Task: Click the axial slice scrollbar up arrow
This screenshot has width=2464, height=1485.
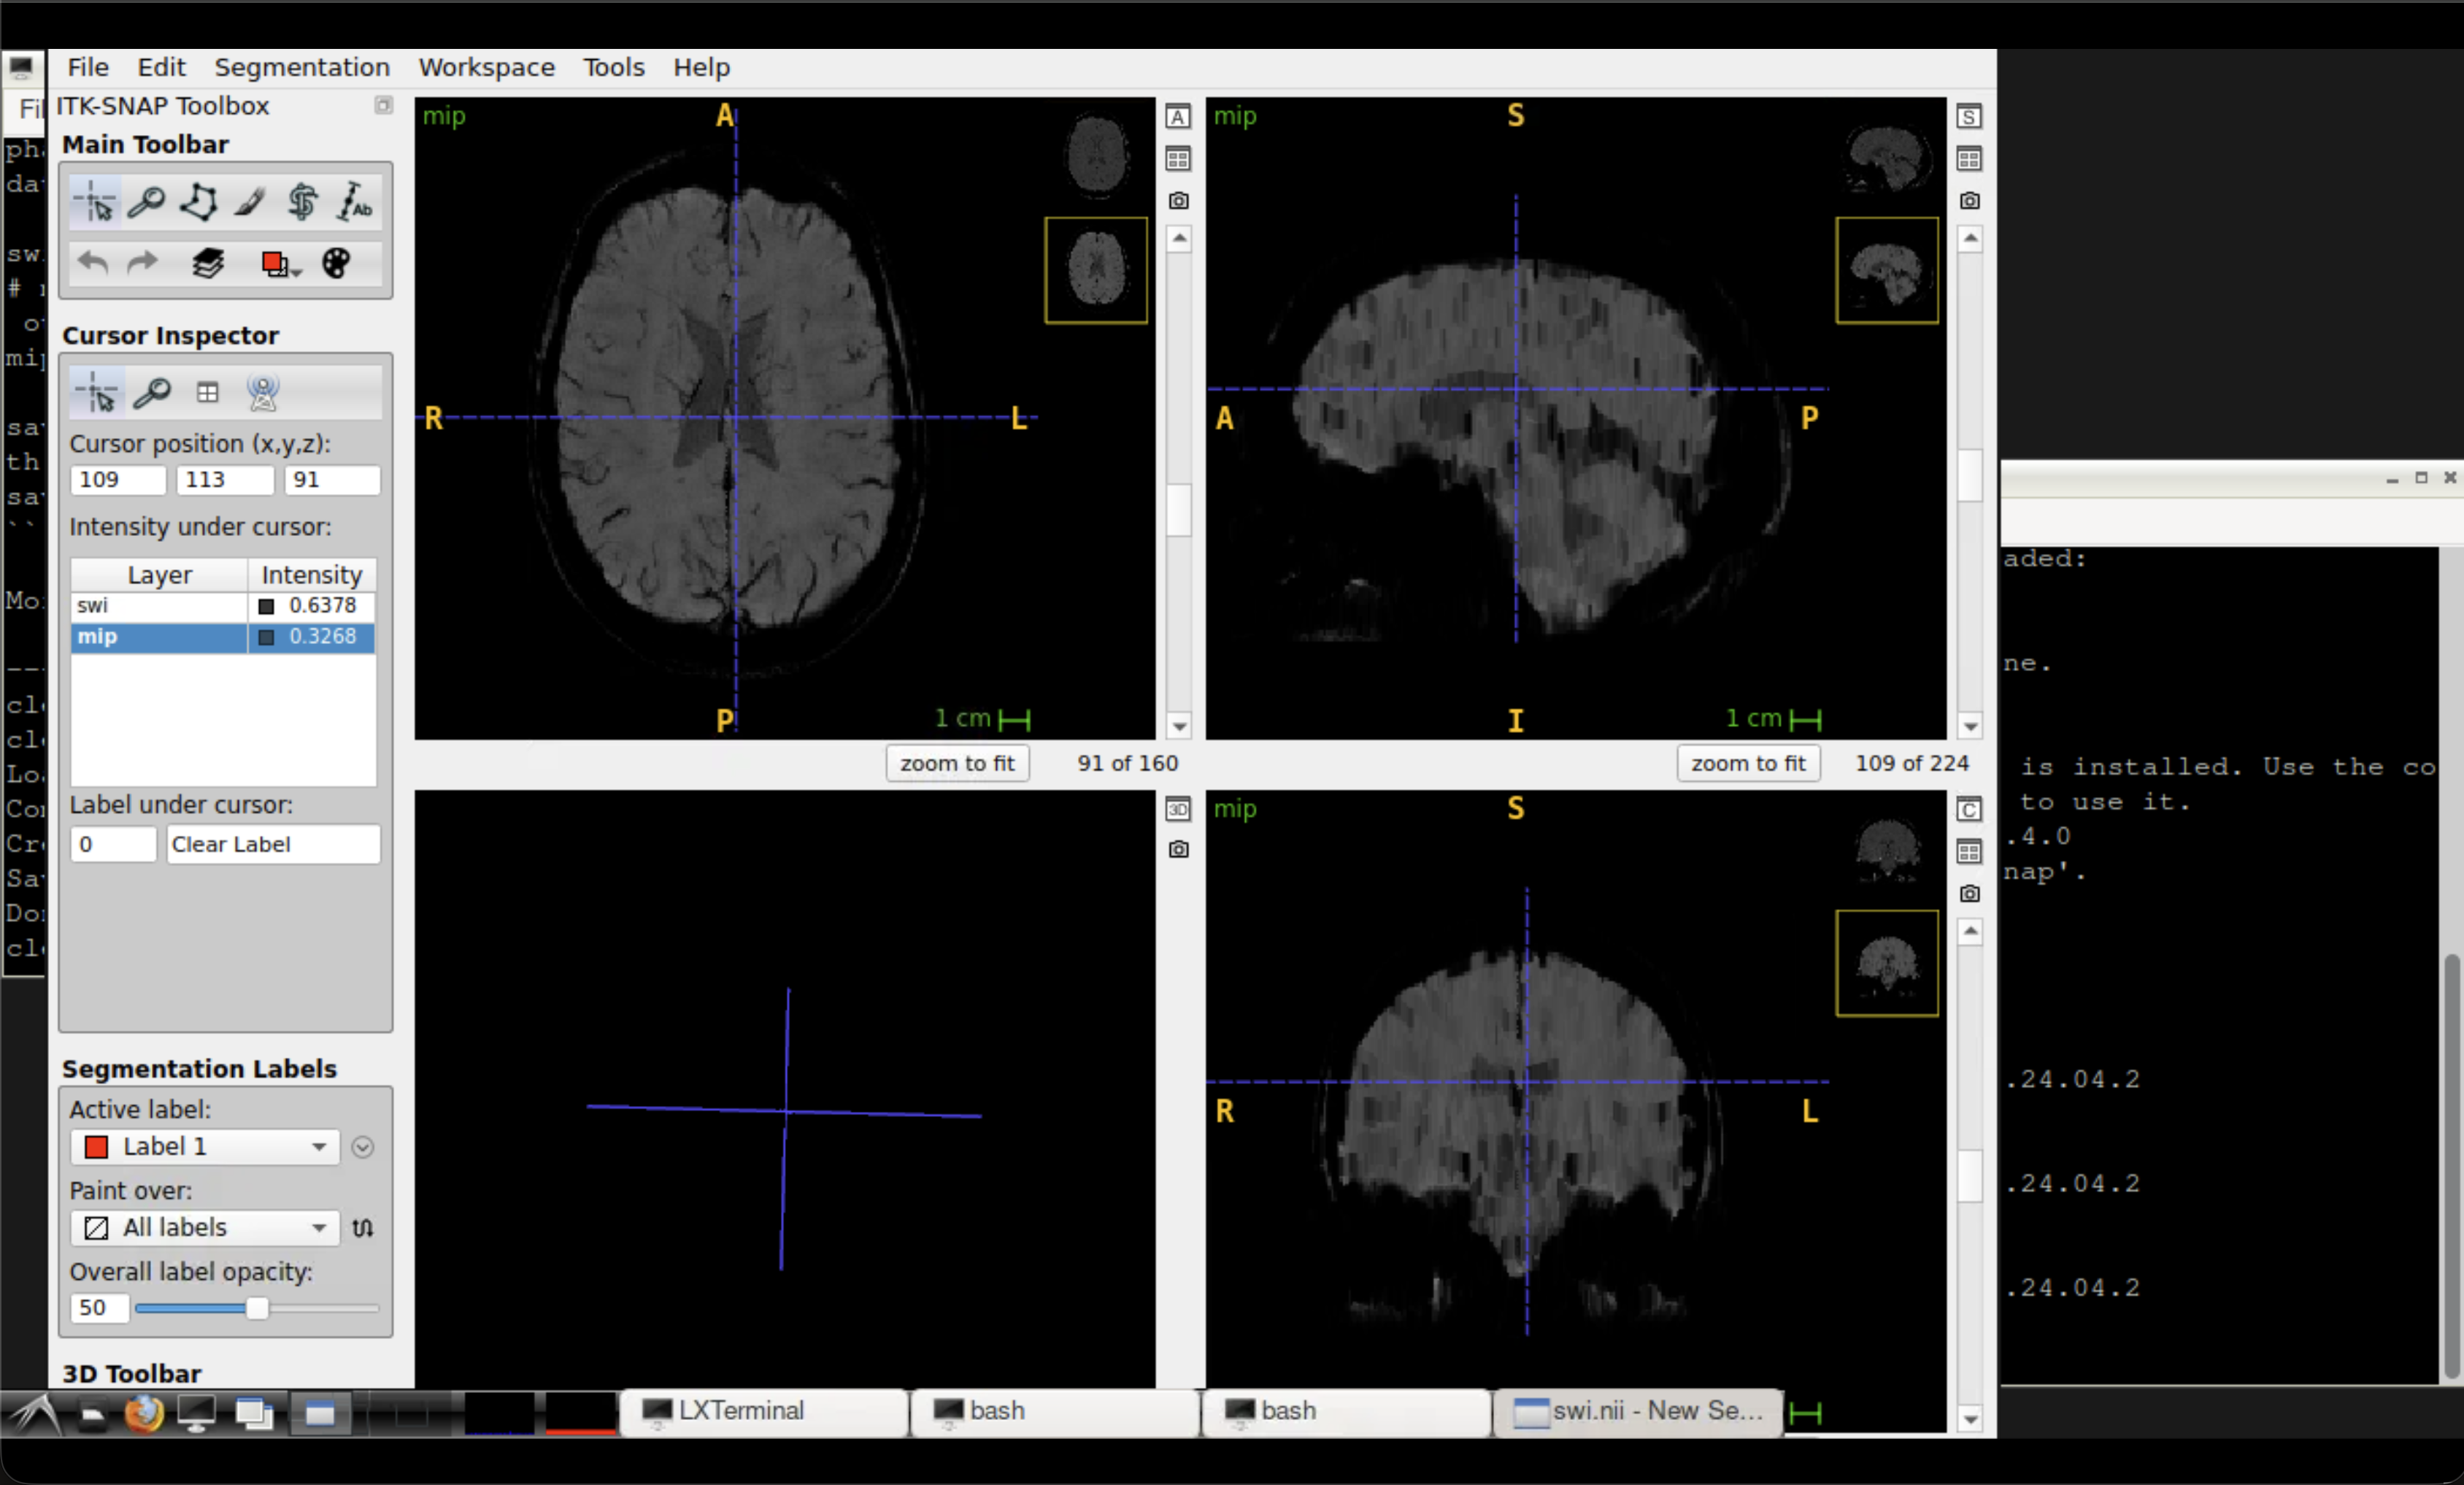Action: coord(1180,239)
